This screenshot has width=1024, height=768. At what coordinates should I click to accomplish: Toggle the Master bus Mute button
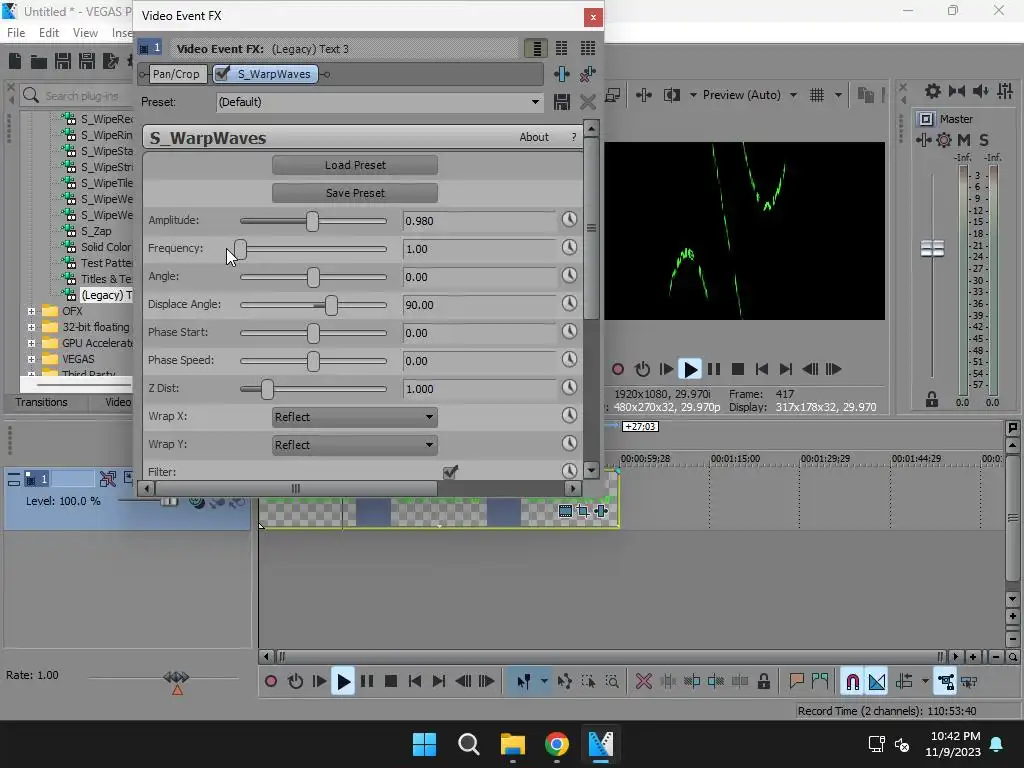point(964,140)
